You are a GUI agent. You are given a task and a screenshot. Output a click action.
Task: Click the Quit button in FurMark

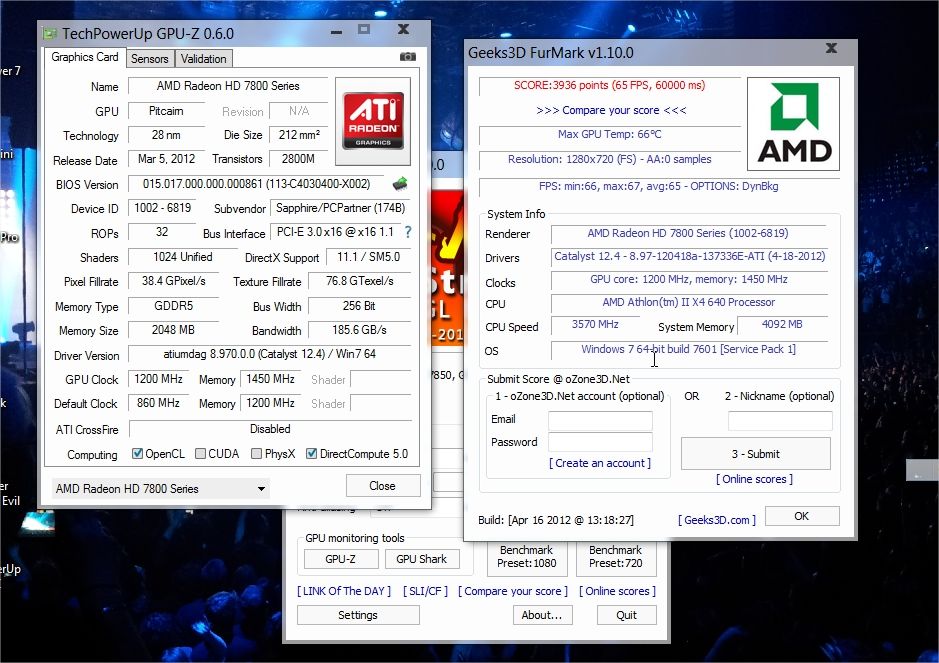626,615
